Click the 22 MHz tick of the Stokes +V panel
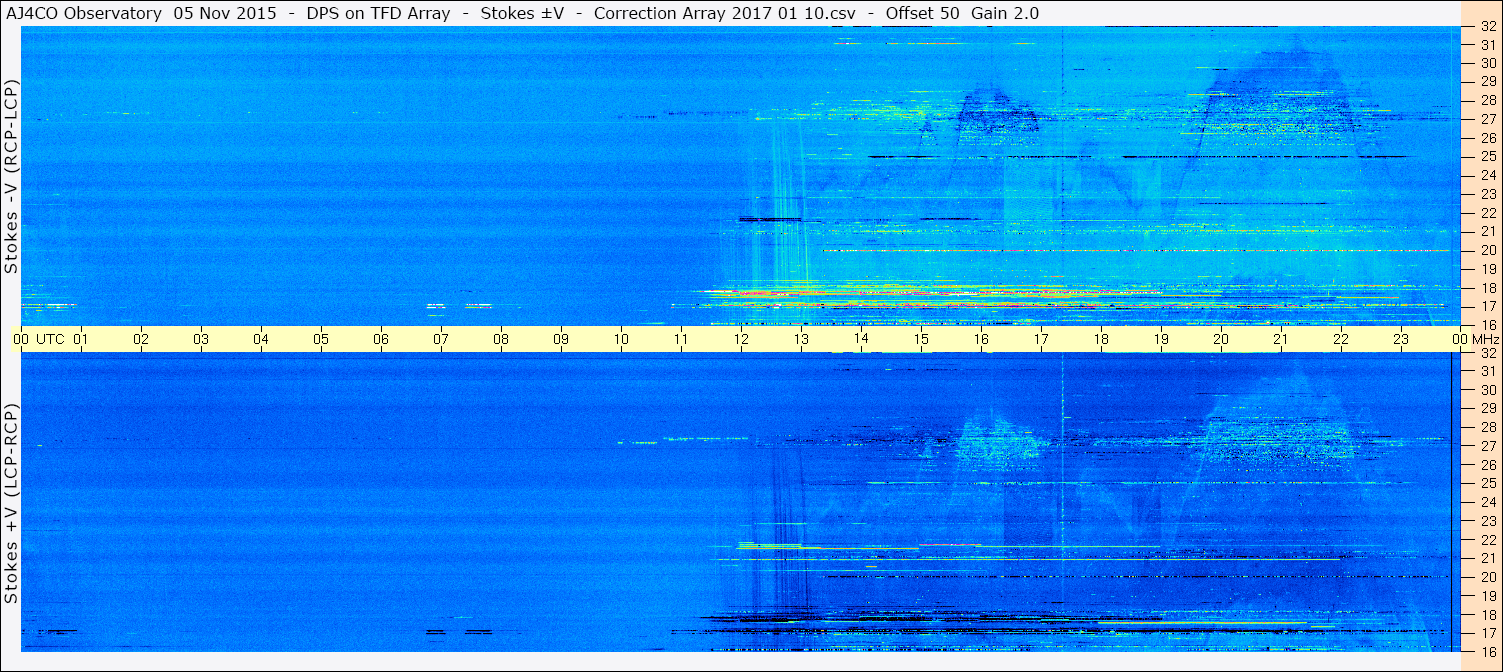The width and height of the screenshot is (1503, 672). pyautogui.click(x=1487, y=540)
